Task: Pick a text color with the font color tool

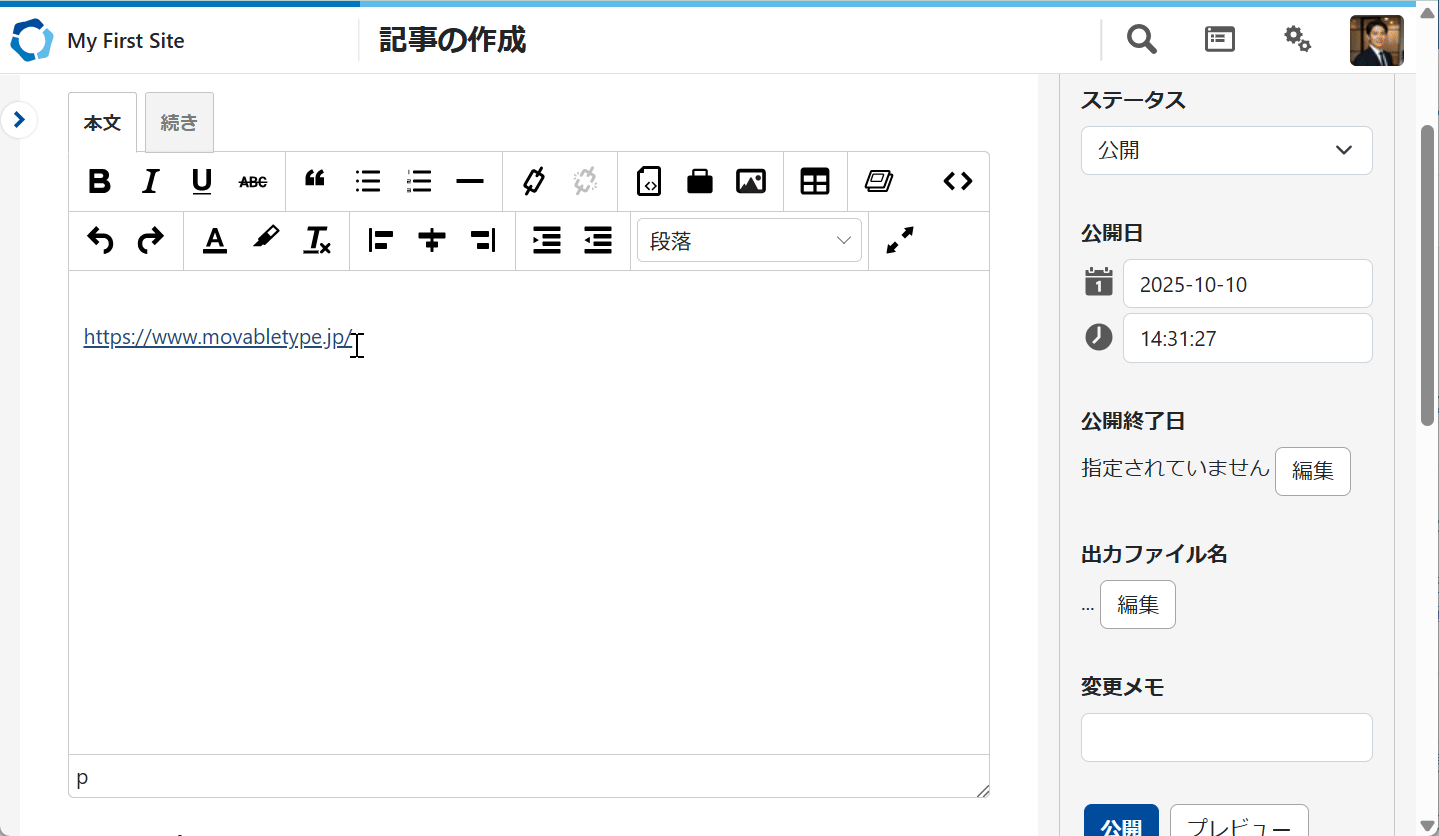Action: coord(215,240)
